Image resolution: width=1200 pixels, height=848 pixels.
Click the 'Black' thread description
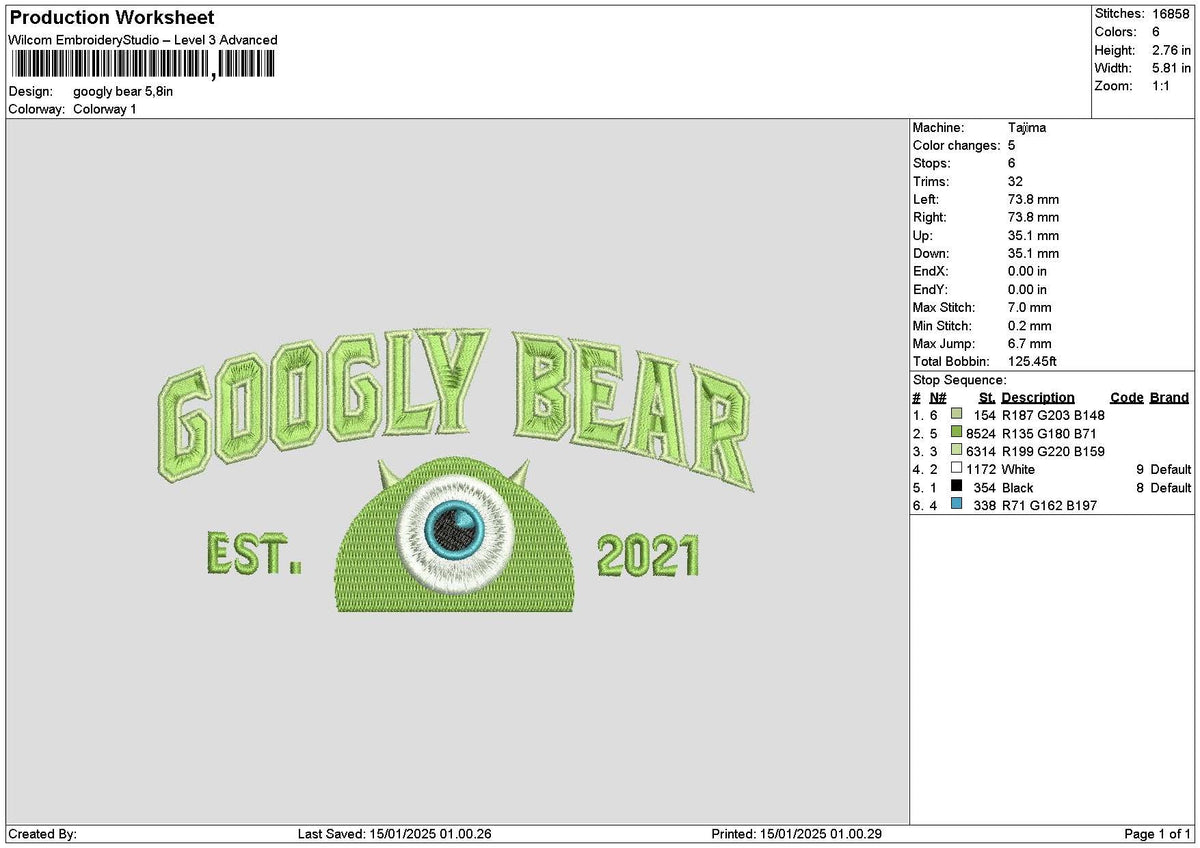tap(1018, 488)
